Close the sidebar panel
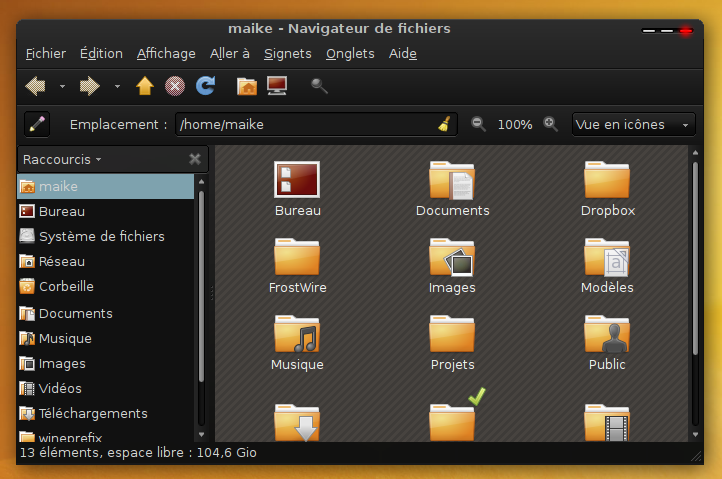Screen dimensions: 722x479 195,159
